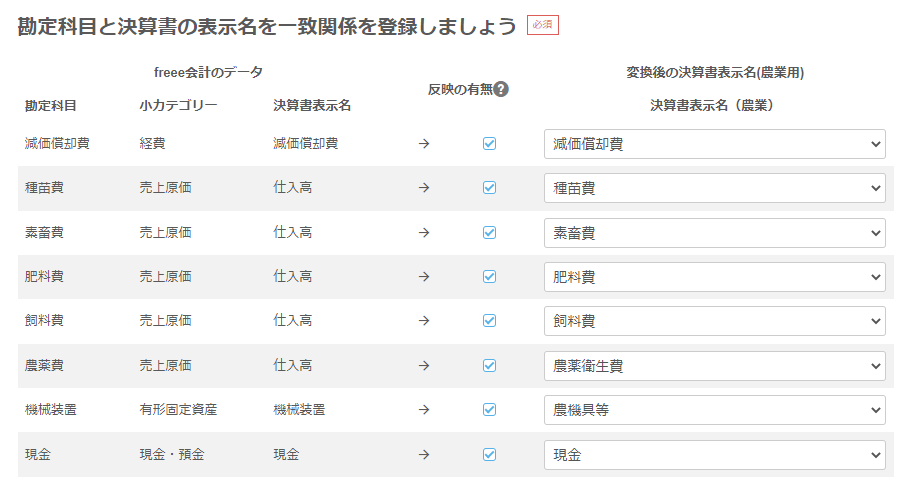
Task: Click the 必須 badge
Action: pyautogui.click(x=542, y=25)
